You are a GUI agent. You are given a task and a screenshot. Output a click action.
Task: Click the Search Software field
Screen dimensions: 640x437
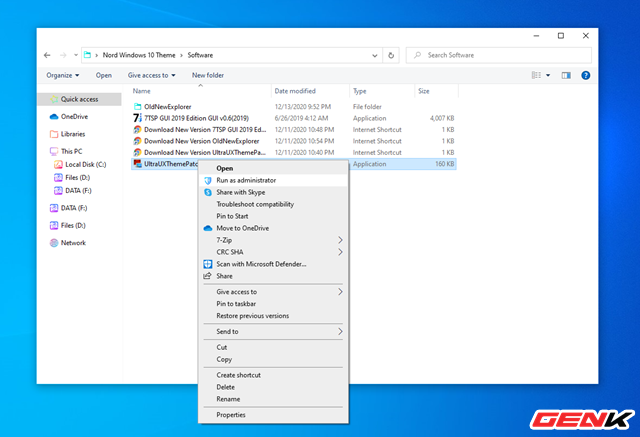coord(499,55)
